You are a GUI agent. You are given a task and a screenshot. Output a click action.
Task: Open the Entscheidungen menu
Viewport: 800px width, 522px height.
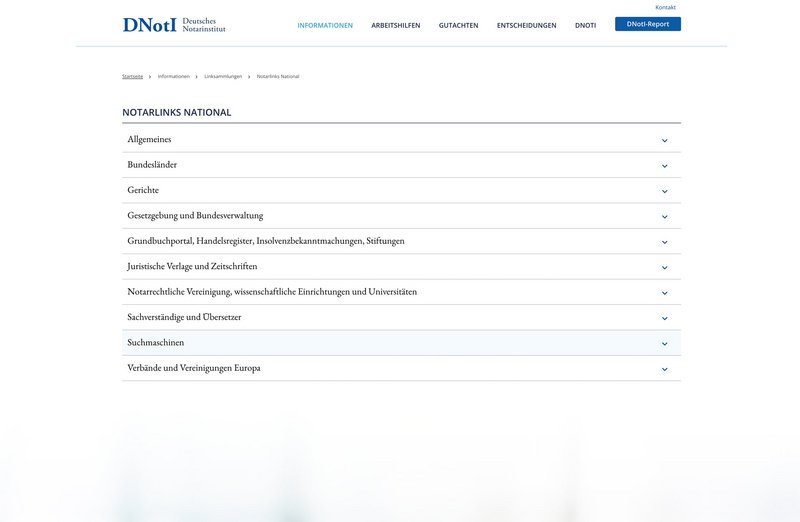[x=527, y=25]
